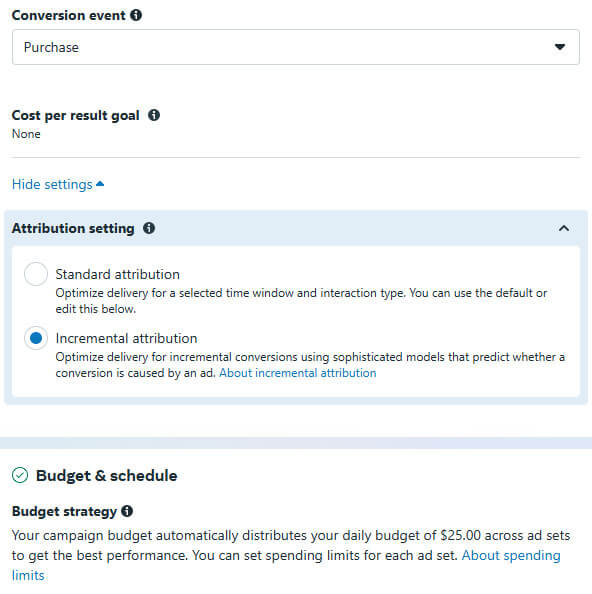Click the Cost per result goal info icon
Screen dimensions: 592x594
[154, 115]
